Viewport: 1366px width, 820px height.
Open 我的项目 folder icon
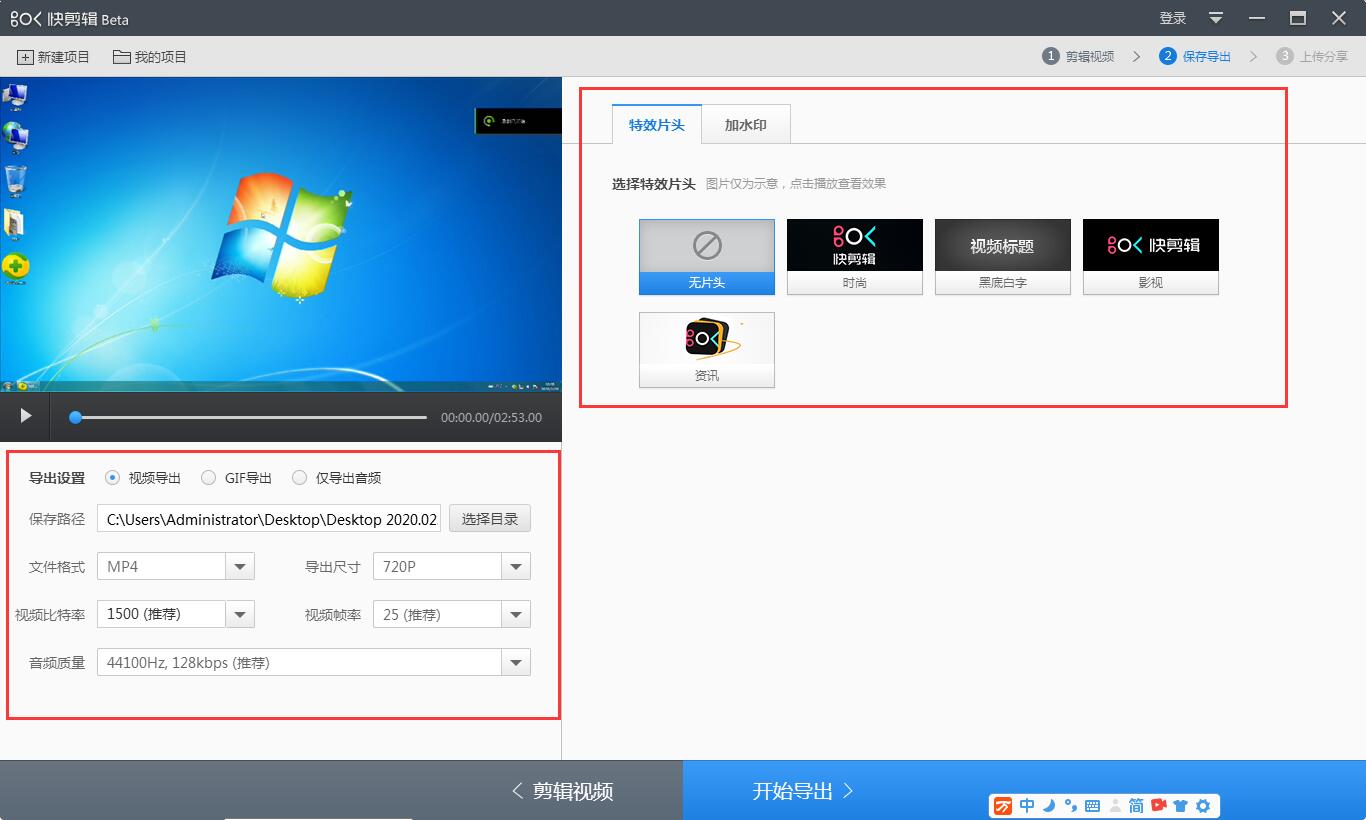click(122, 57)
